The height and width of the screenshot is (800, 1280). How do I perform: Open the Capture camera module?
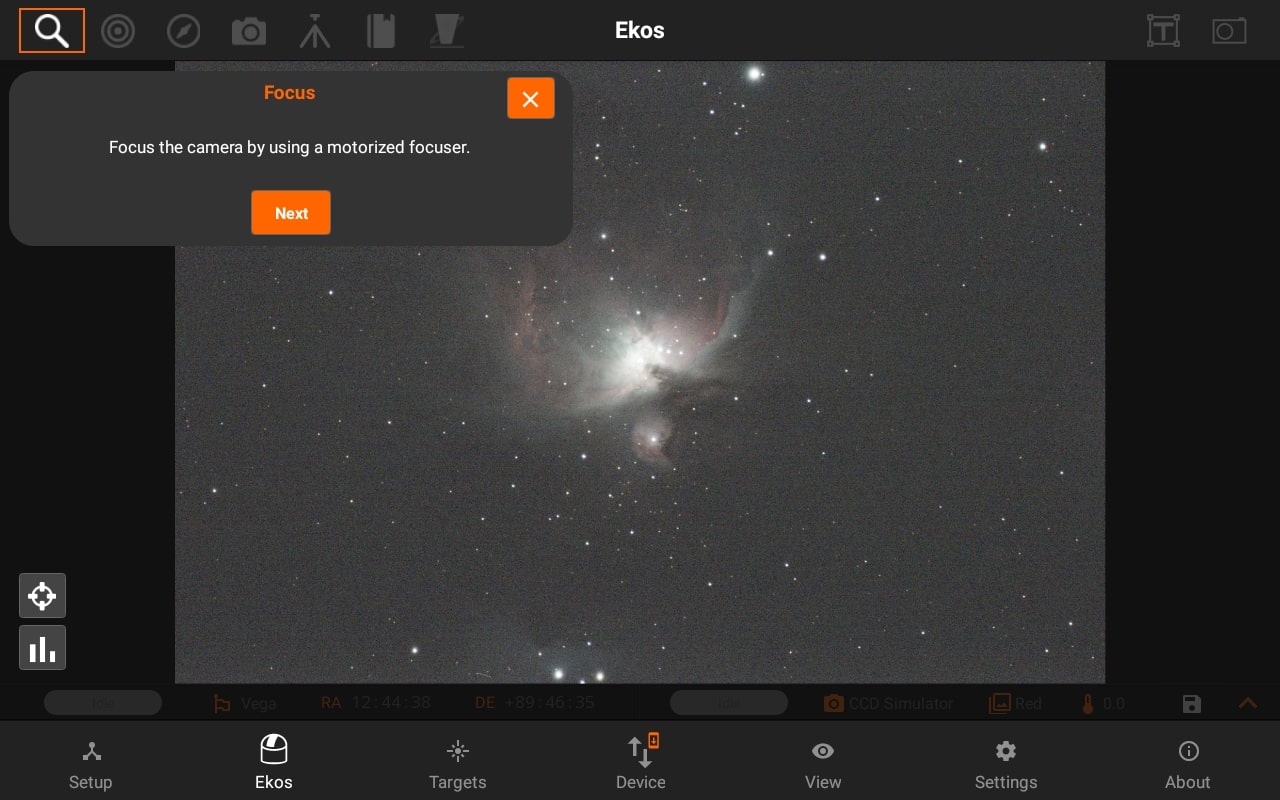(x=249, y=31)
